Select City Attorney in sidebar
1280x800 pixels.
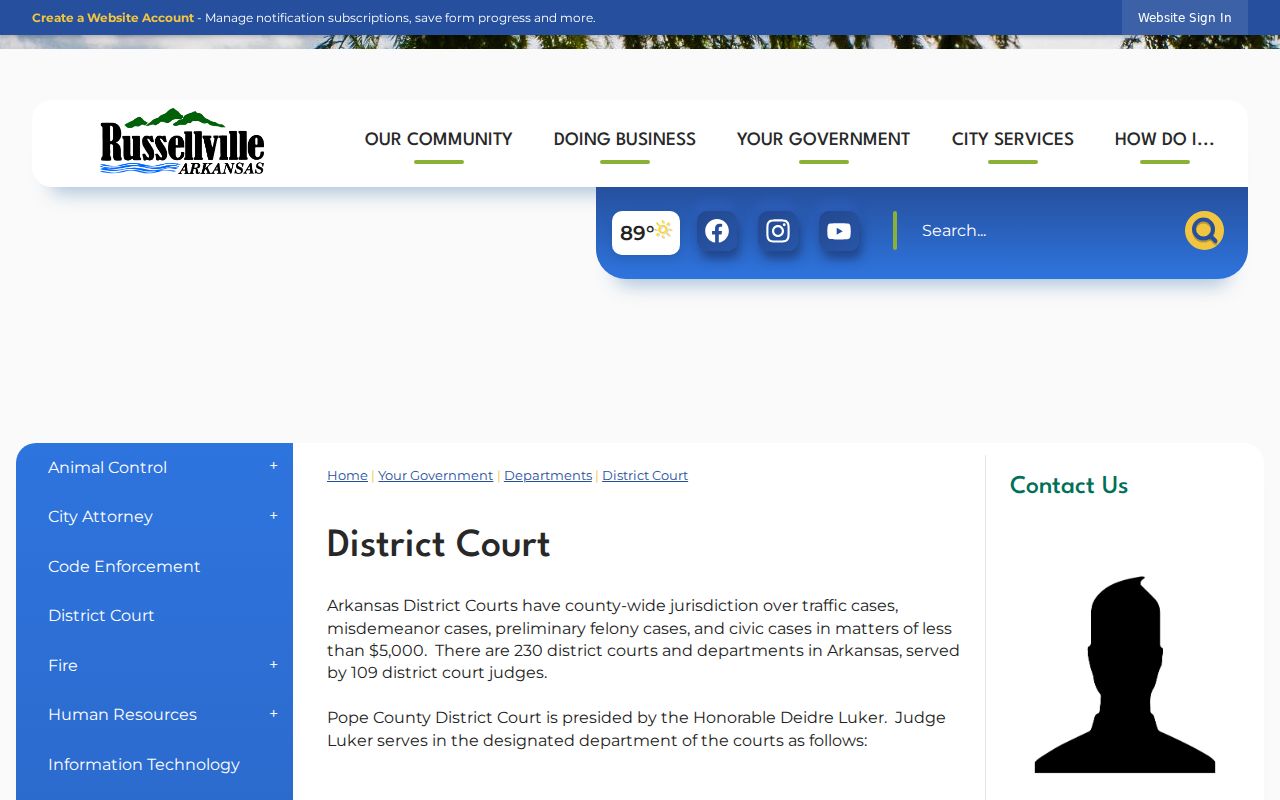point(100,516)
